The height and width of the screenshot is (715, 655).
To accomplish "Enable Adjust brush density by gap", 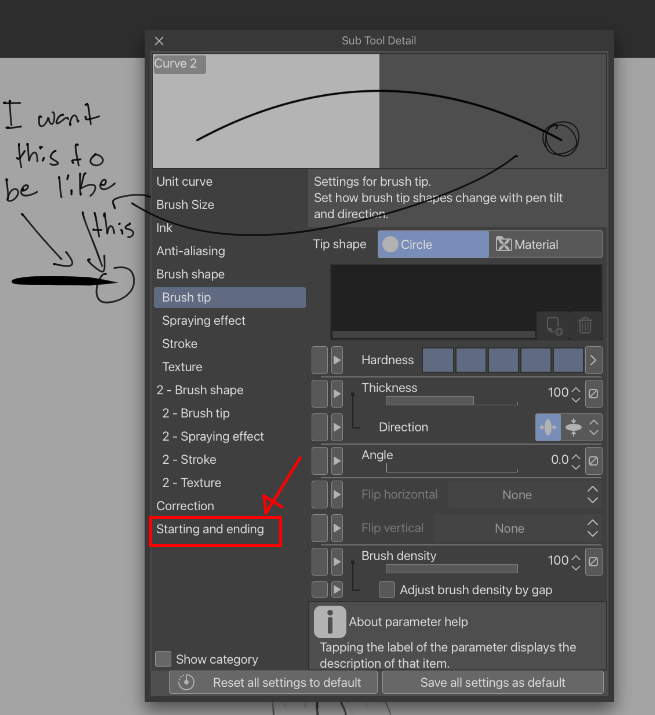I will pyautogui.click(x=387, y=590).
